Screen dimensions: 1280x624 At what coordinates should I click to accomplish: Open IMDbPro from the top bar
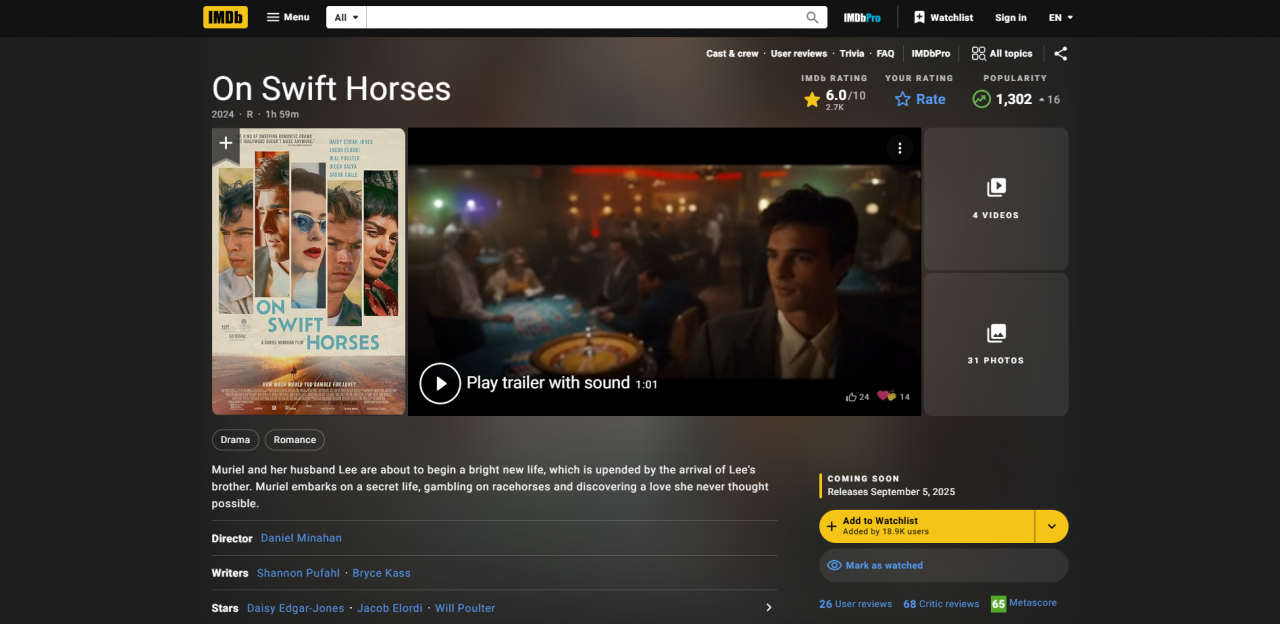pyautogui.click(x=862, y=17)
